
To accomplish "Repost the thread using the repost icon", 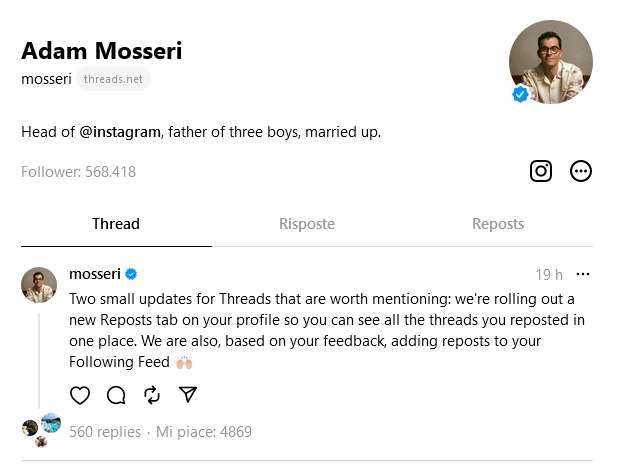I will [152, 395].
